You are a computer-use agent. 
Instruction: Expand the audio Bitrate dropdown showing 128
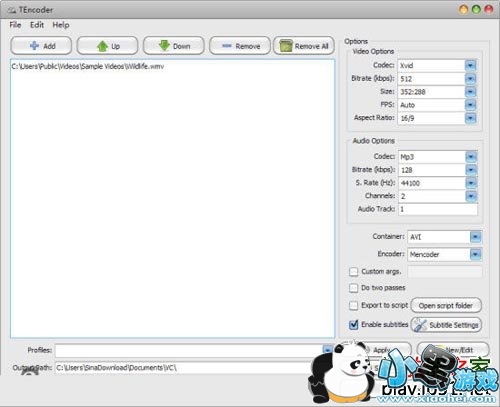point(471,170)
